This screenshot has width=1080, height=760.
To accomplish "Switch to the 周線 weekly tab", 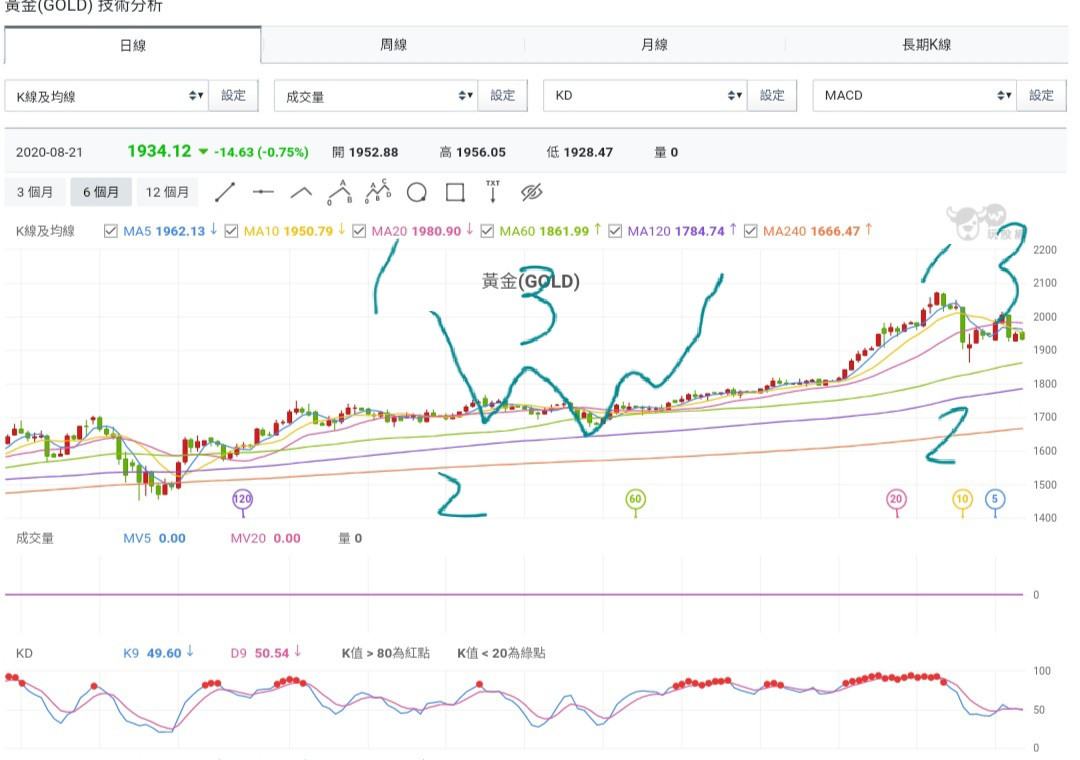I will (x=393, y=45).
